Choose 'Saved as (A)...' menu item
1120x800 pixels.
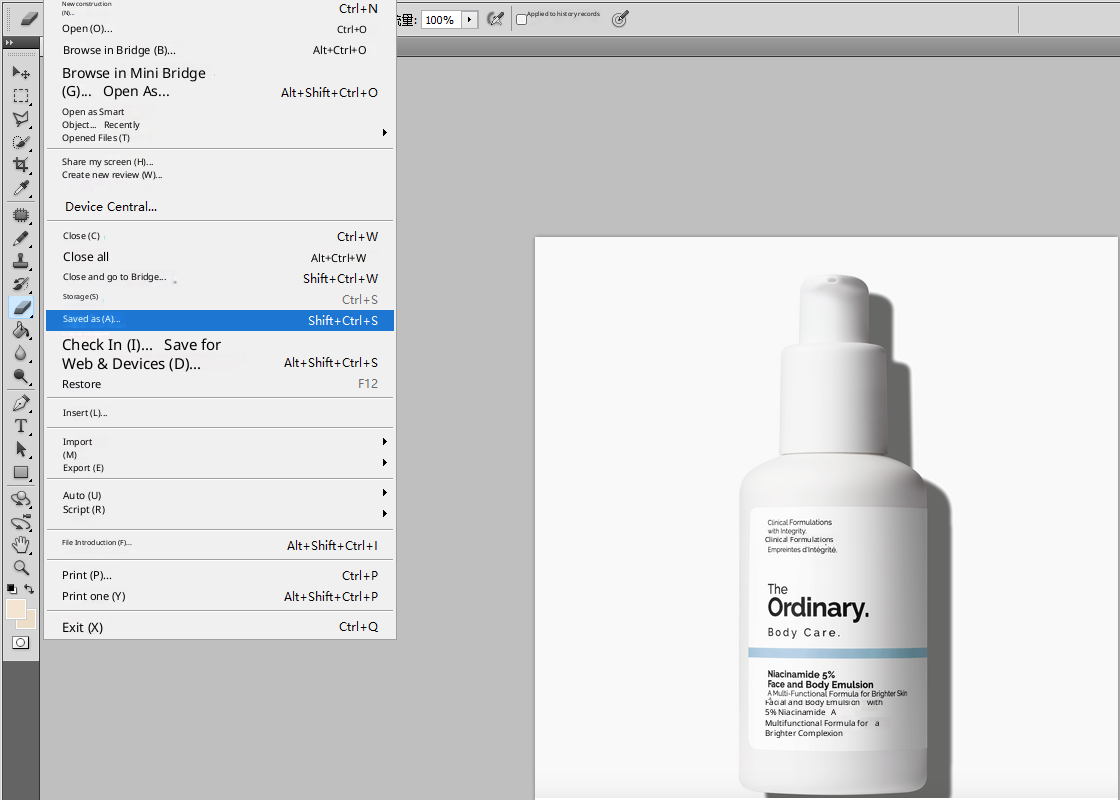coord(220,320)
